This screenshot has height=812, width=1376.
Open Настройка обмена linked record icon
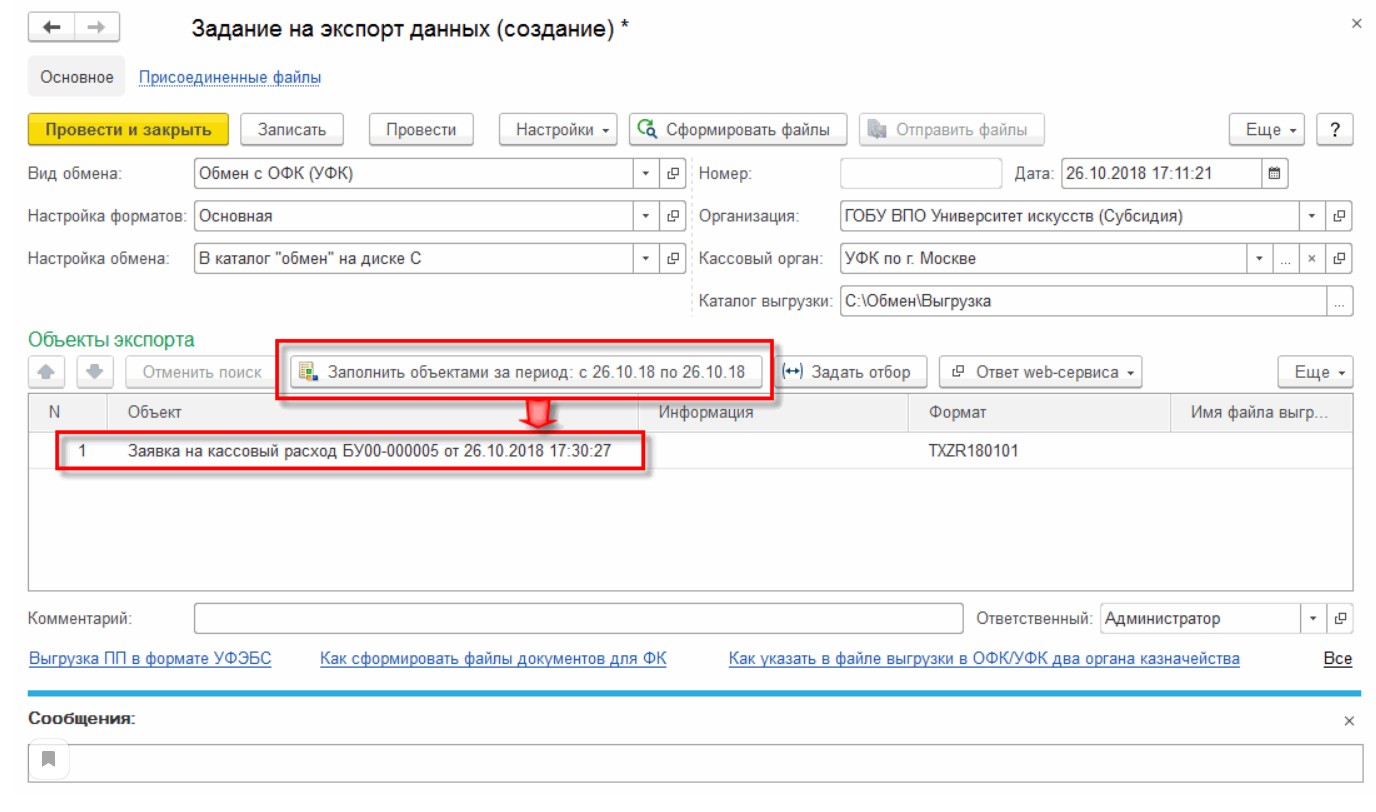673,259
